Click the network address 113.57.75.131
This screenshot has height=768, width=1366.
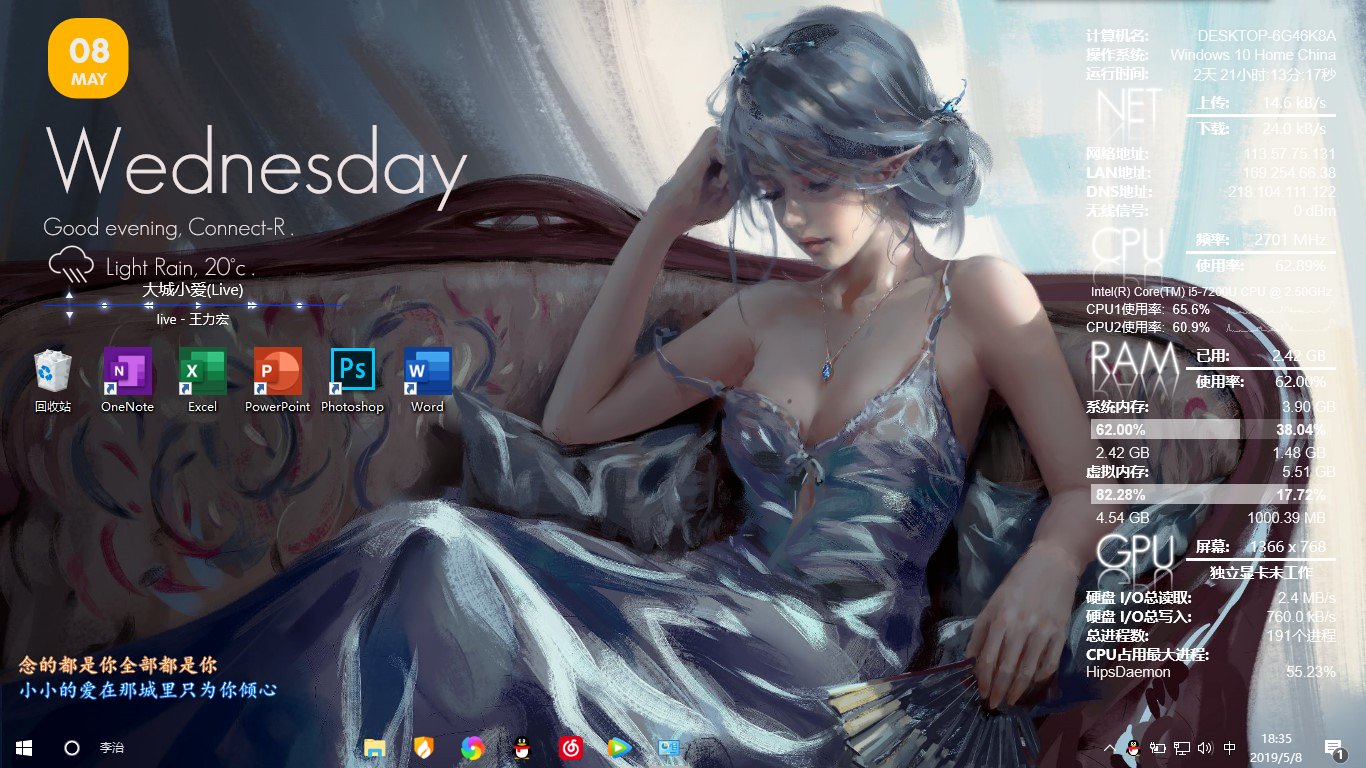click(1290, 154)
